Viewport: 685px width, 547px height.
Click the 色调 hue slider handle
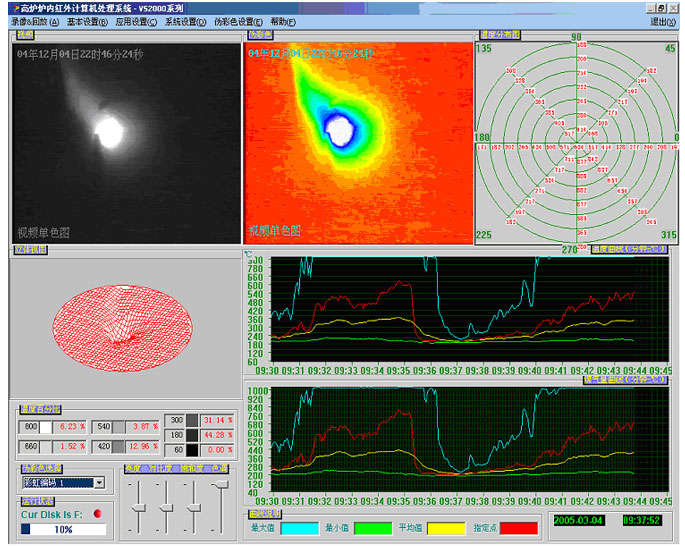point(220,485)
